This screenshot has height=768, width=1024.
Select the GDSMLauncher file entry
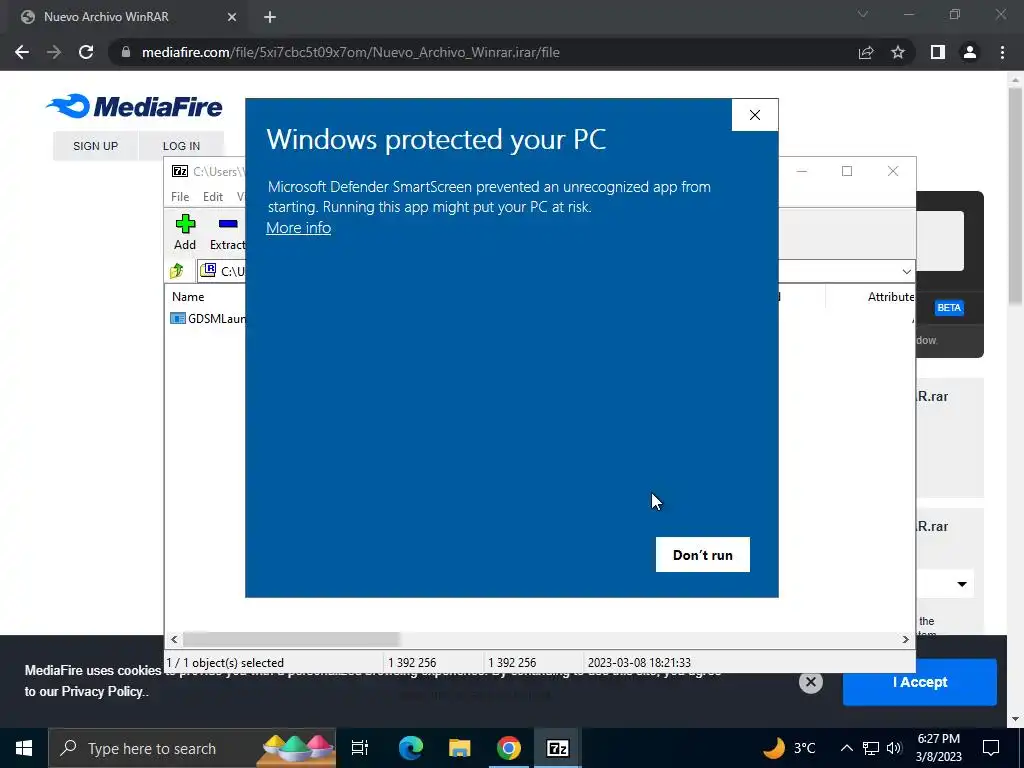click(x=208, y=319)
